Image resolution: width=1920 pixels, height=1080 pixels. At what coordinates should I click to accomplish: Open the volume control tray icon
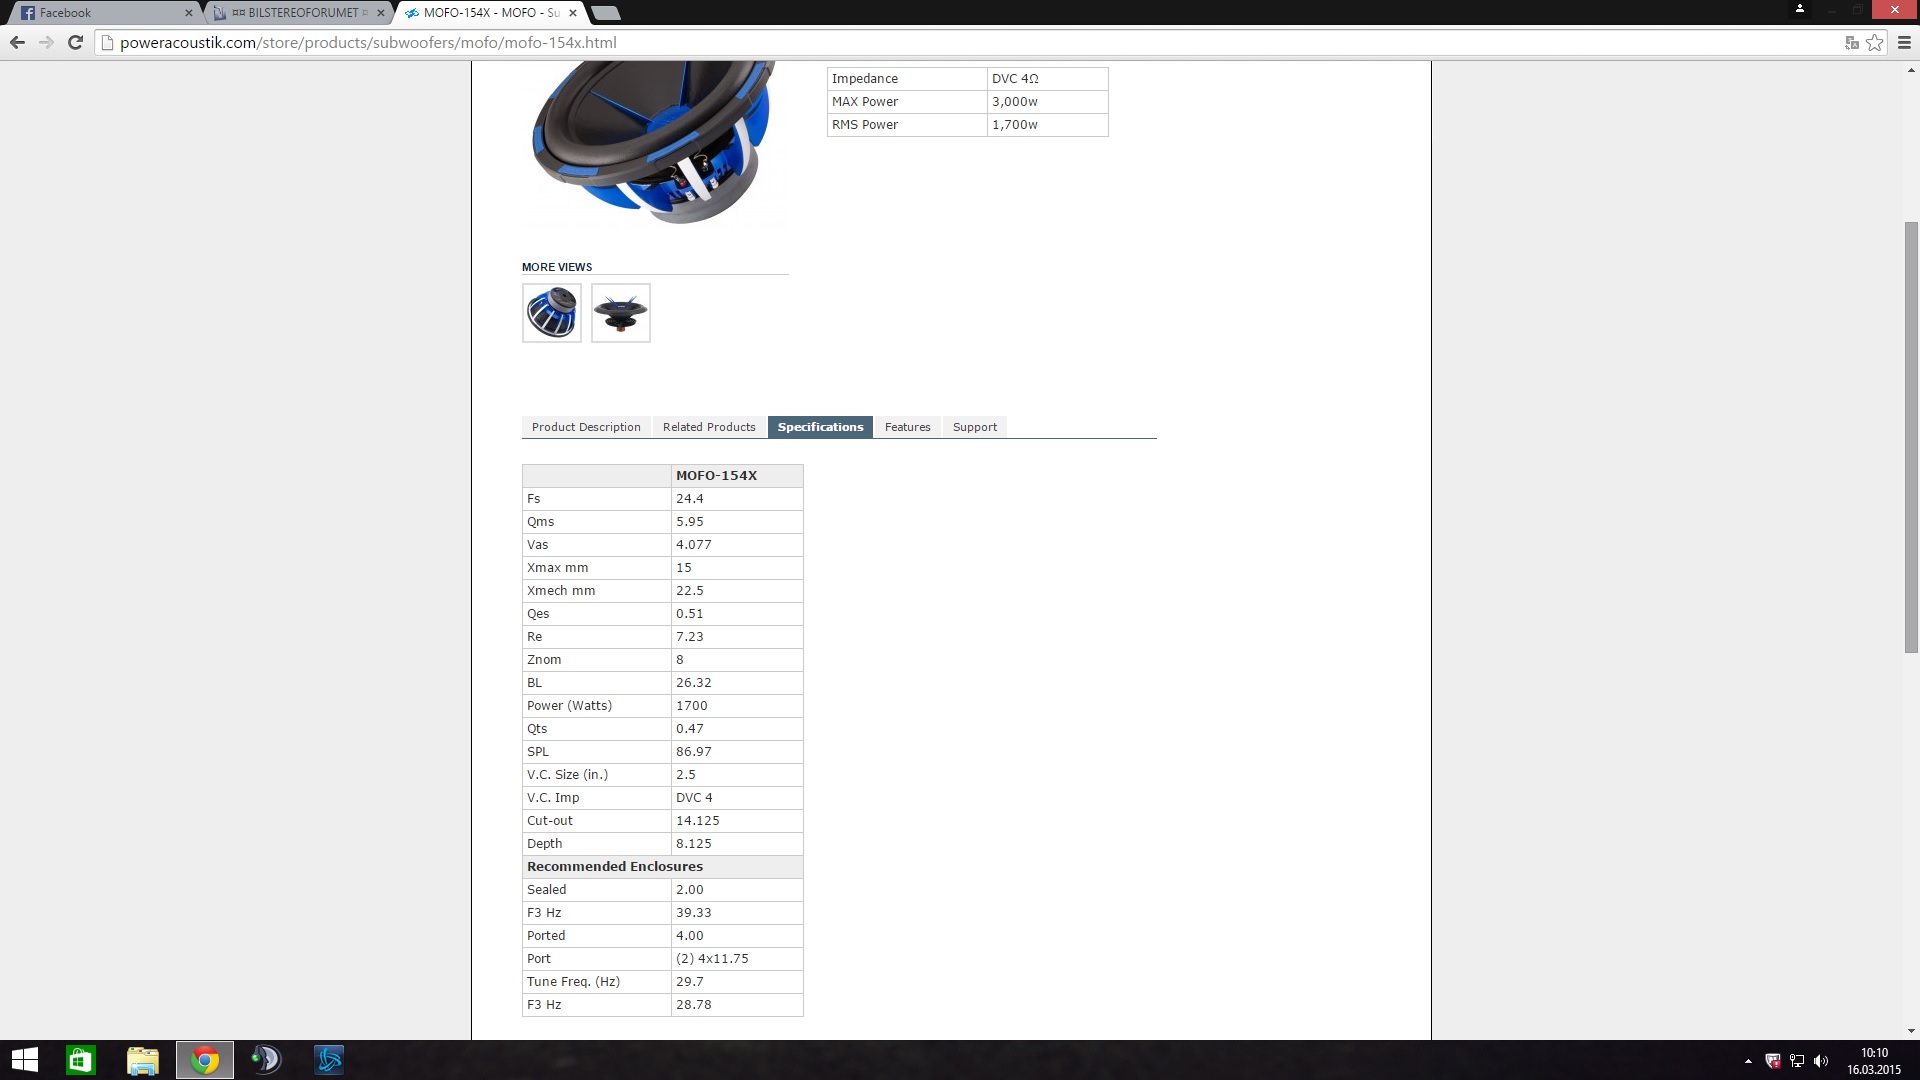pyautogui.click(x=1821, y=1061)
